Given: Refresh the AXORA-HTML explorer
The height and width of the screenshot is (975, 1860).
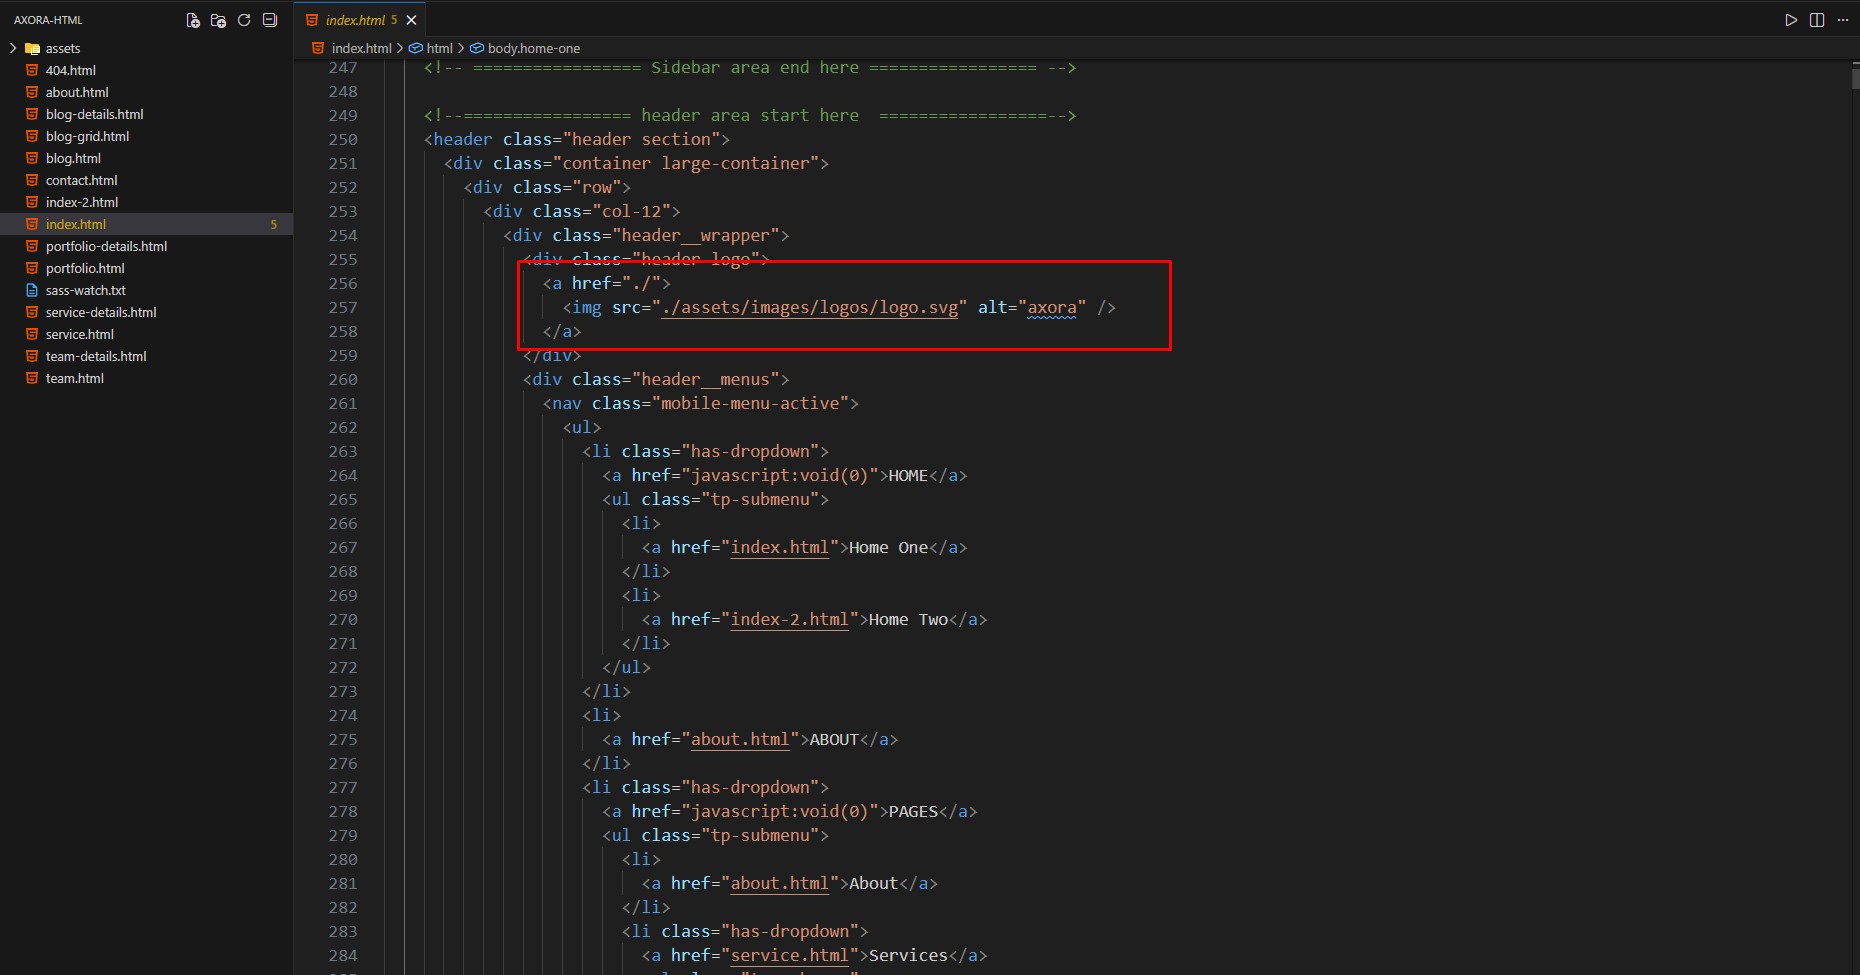Looking at the screenshot, I should (x=244, y=20).
